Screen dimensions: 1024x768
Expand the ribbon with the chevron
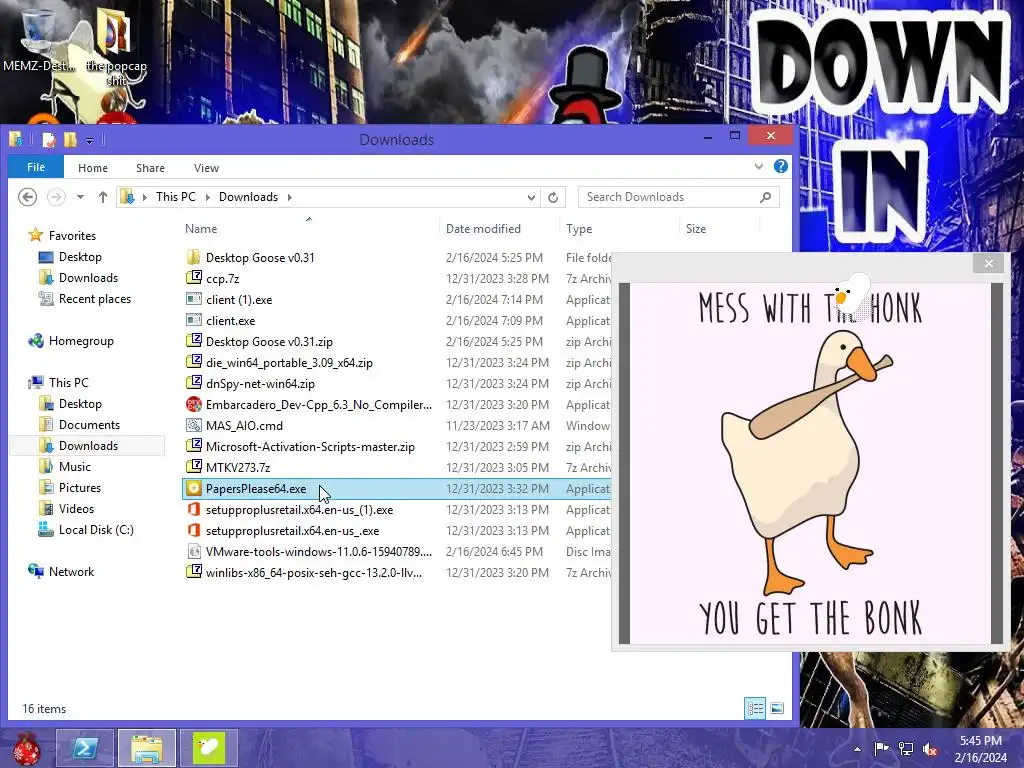[x=759, y=167]
